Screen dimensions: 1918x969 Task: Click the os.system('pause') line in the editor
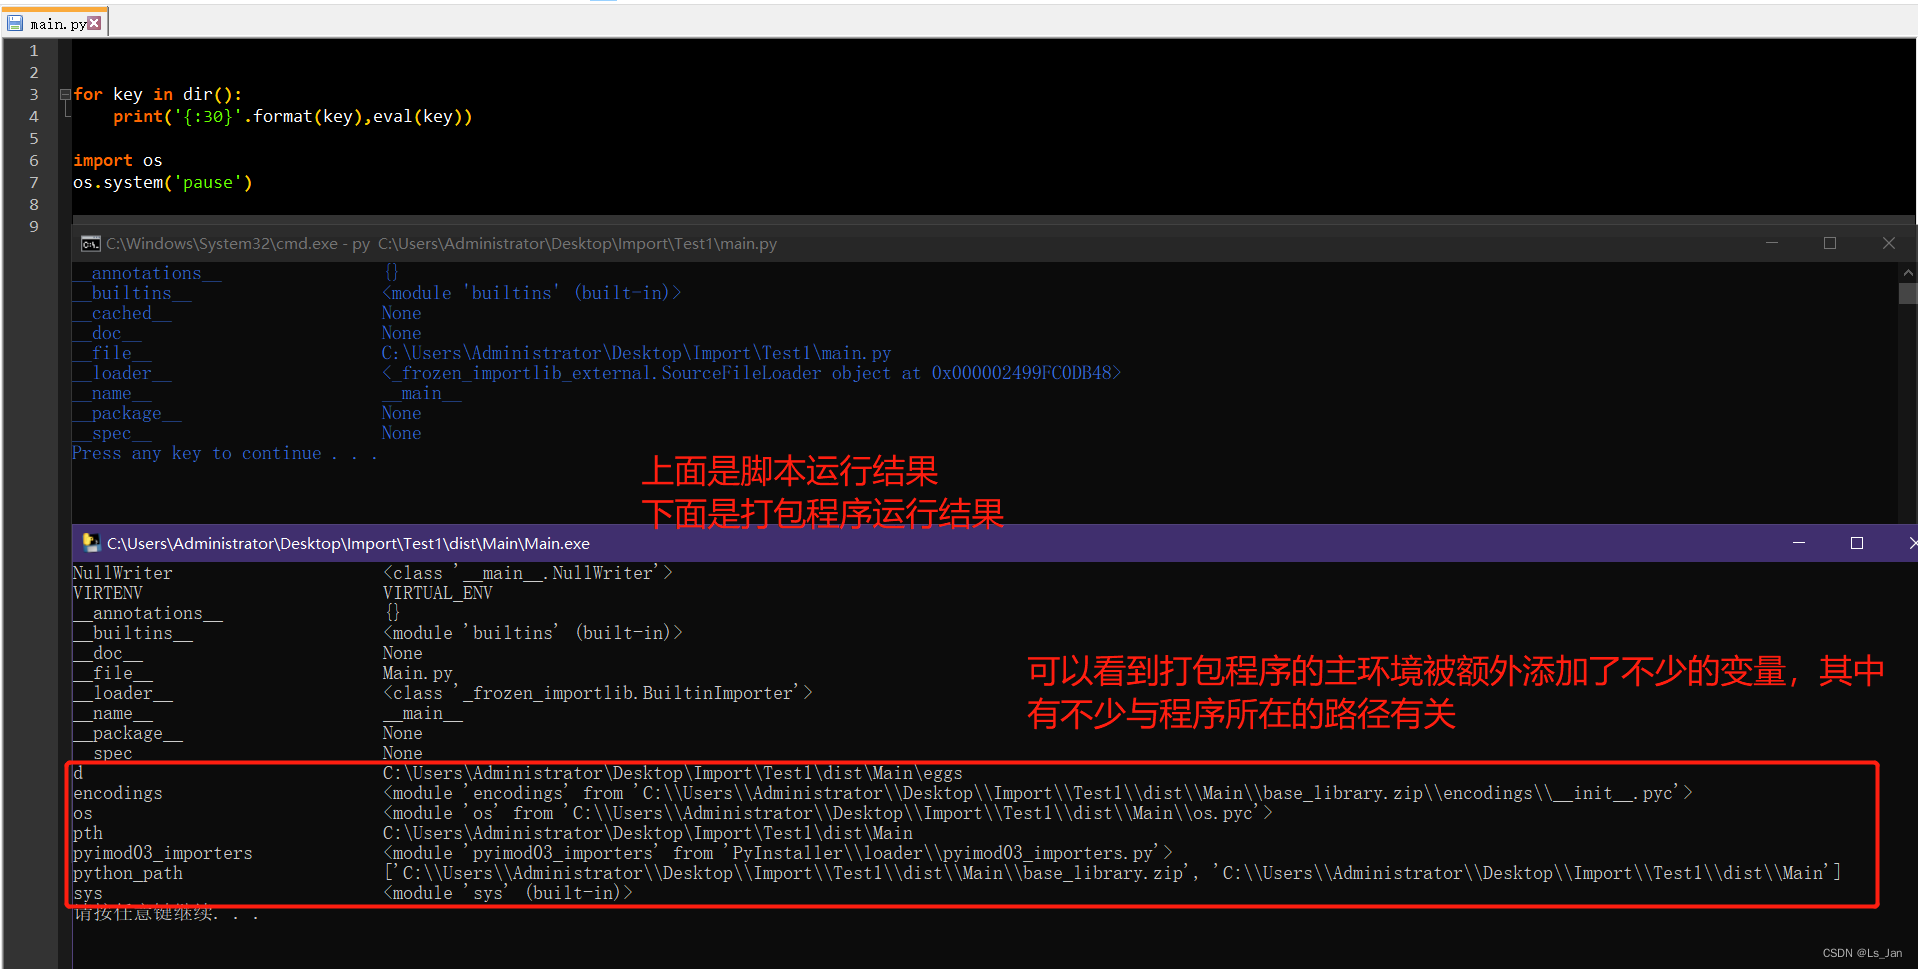(162, 182)
